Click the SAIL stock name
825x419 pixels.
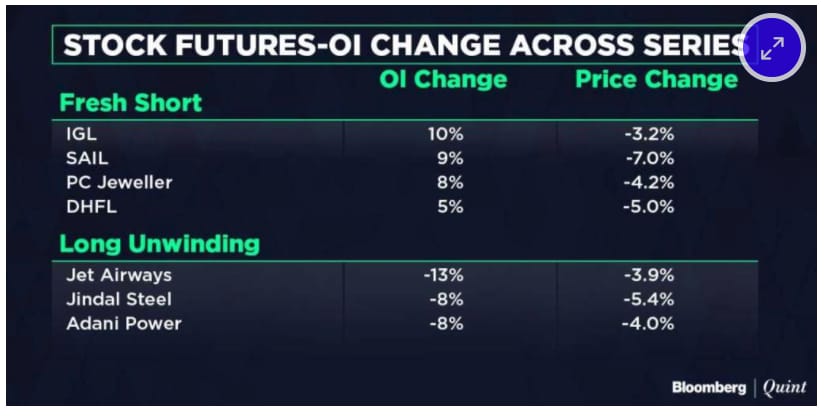(86, 157)
